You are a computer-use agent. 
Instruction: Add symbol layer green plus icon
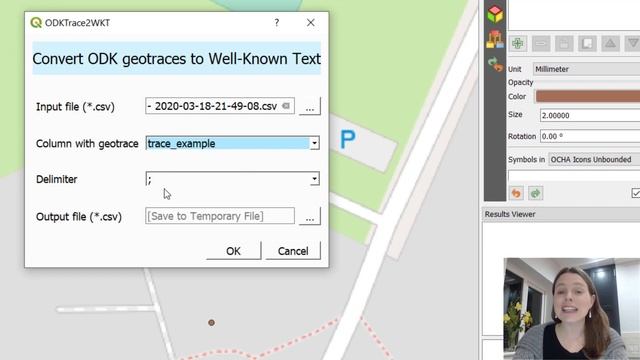518,43
